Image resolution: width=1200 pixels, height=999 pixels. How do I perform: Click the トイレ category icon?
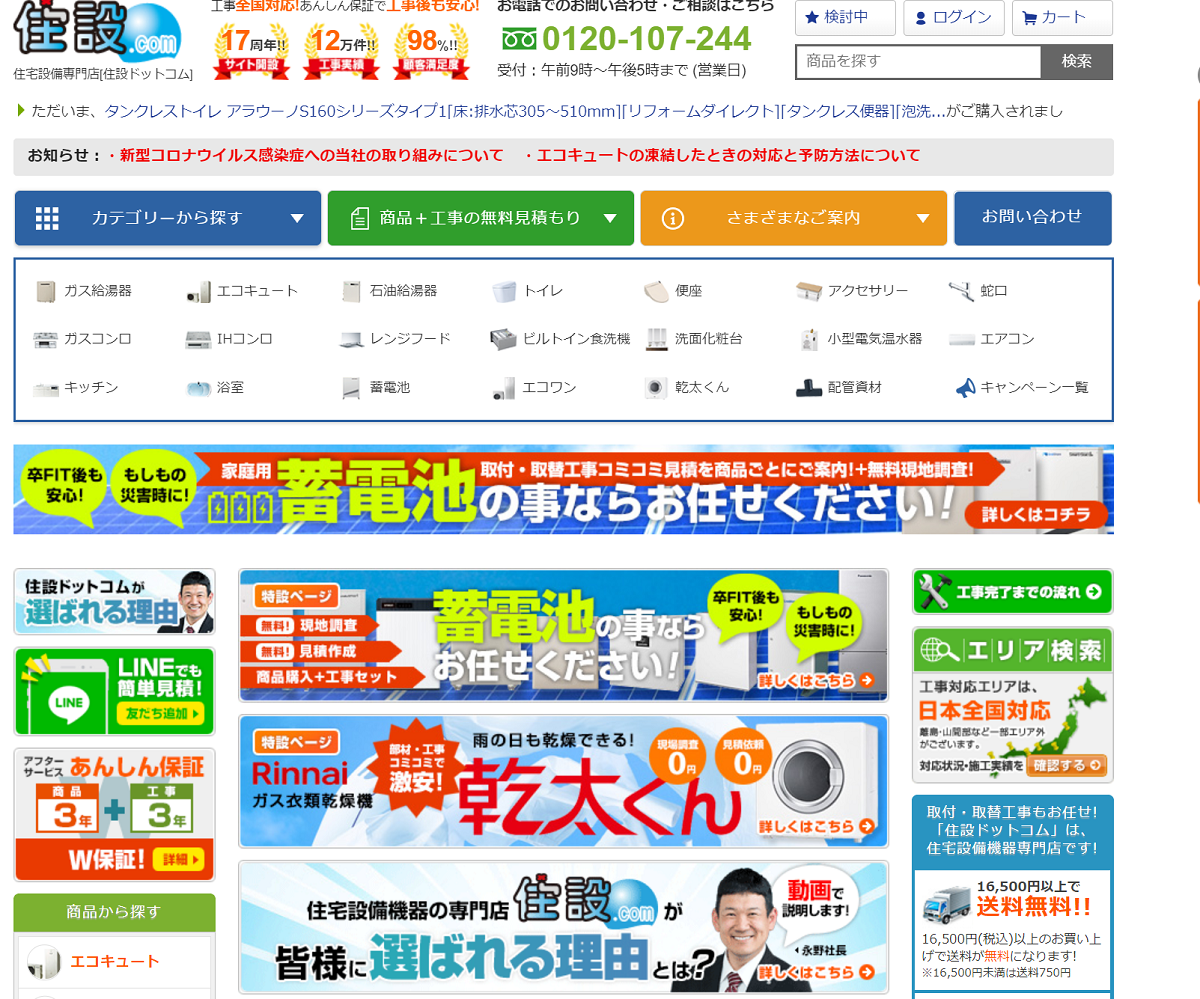[504, 291]
